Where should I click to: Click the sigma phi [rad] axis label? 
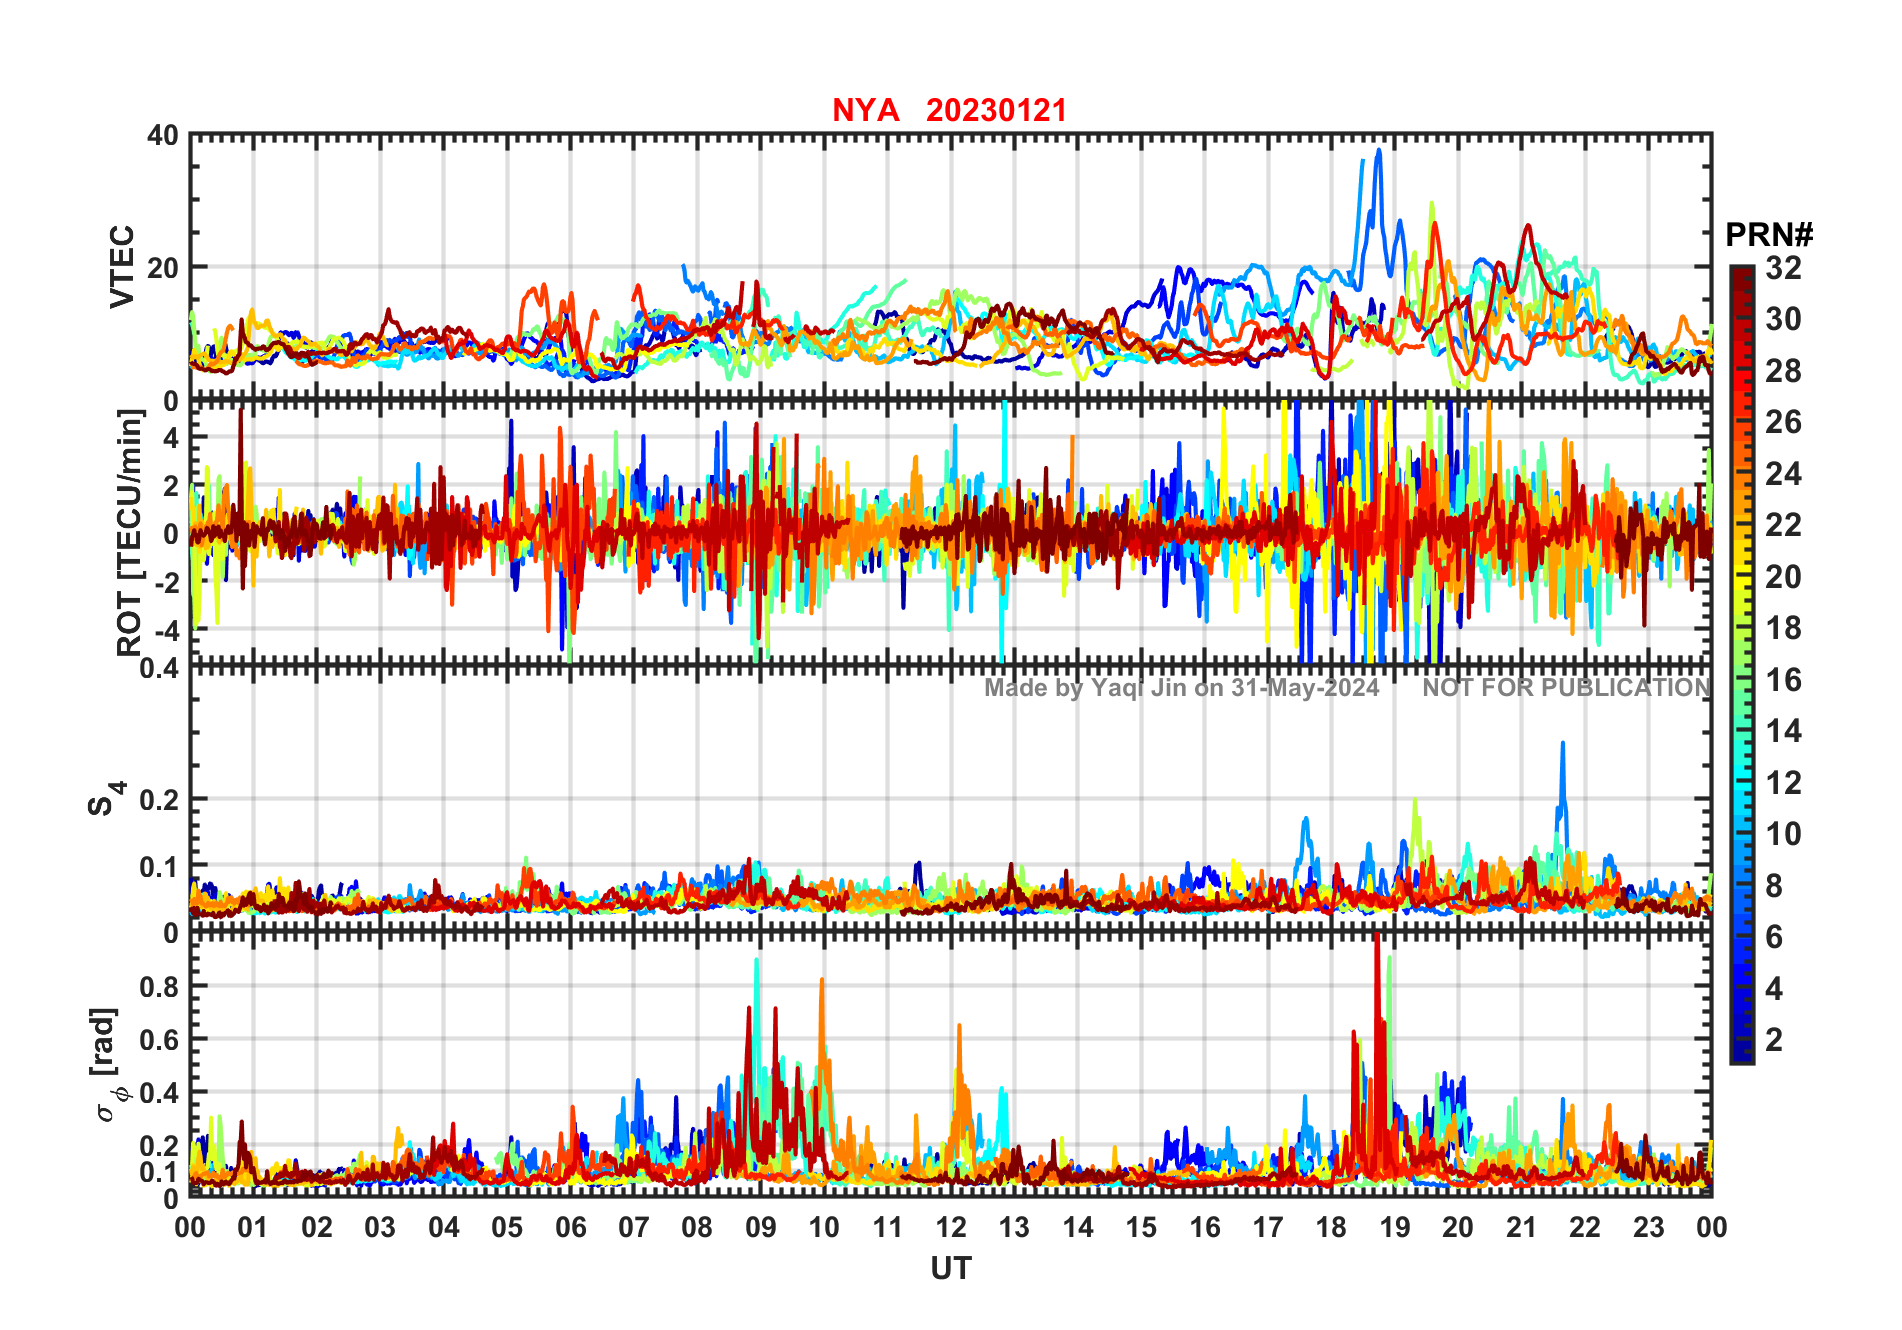click(x=108, y=1065)
